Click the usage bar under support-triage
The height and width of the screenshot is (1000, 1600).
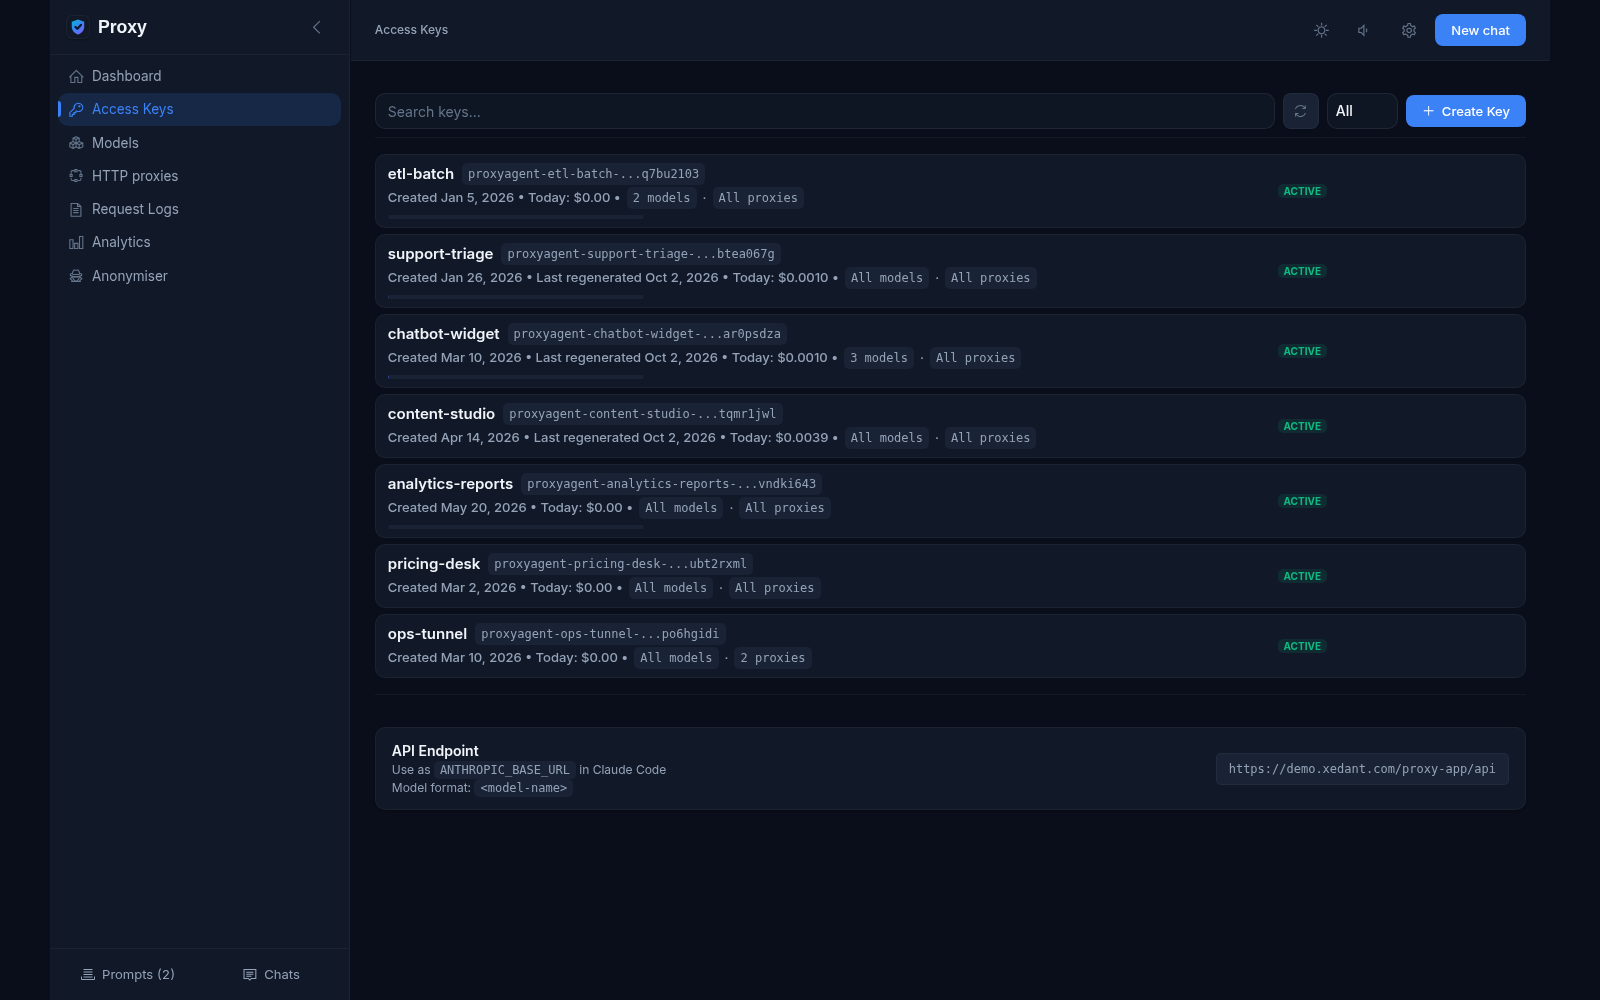(x=516, y=296)
